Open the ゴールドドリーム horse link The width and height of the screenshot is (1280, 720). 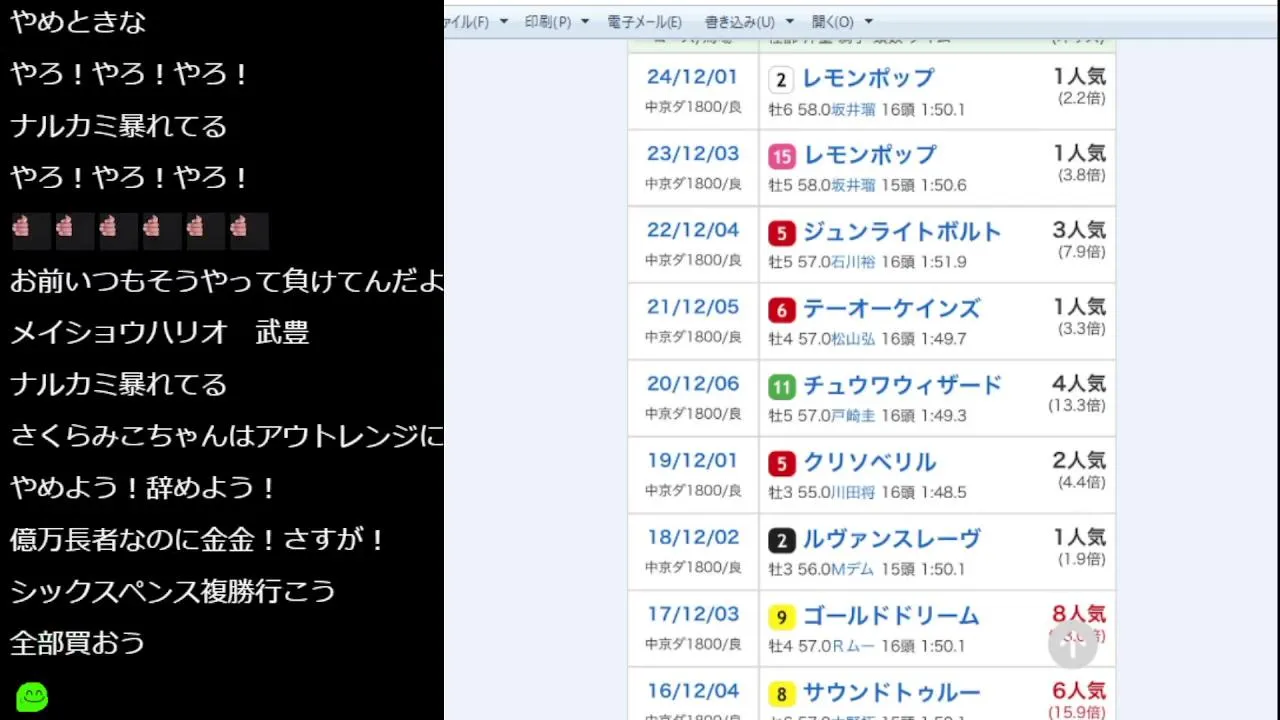pyautogui.click(x=891, y=616)
